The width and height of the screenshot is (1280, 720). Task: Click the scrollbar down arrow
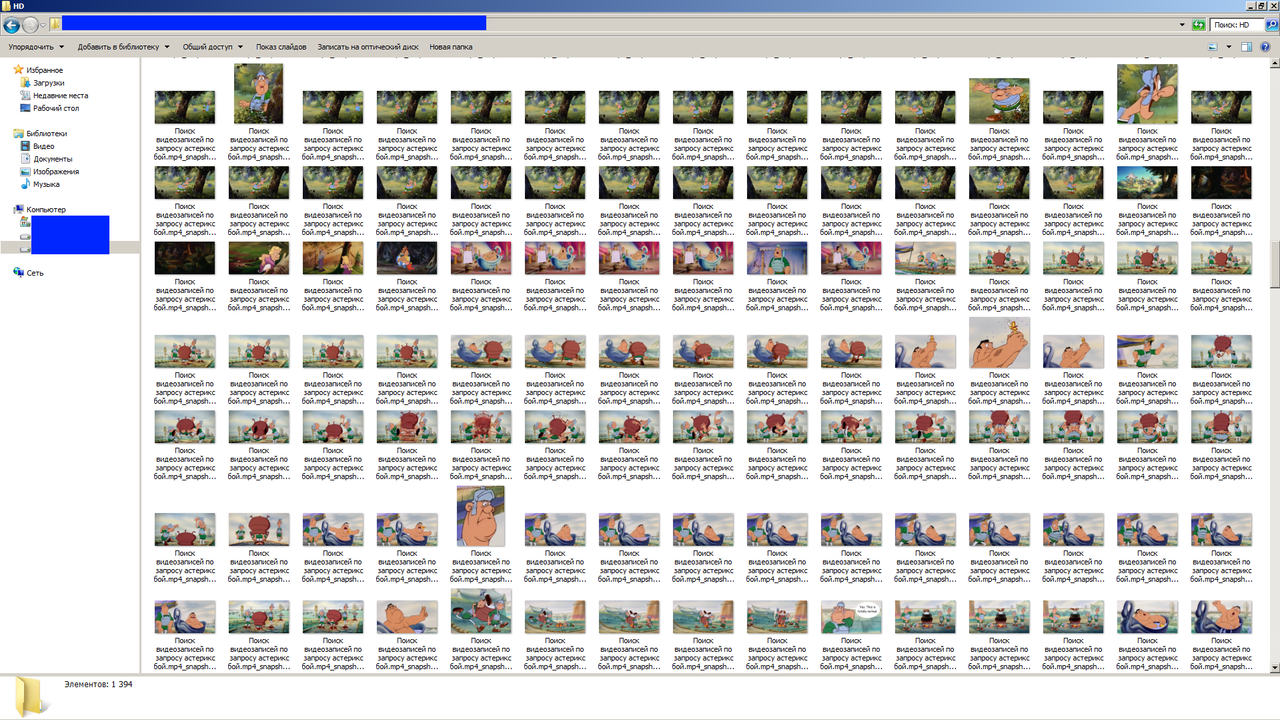(x=1274, y=667)
